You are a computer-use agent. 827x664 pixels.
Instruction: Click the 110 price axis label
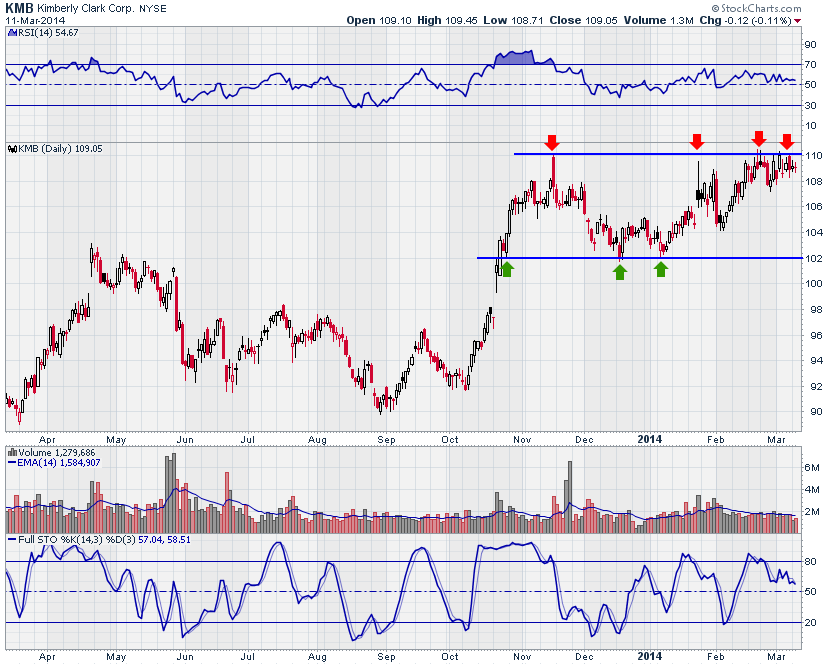814,156
